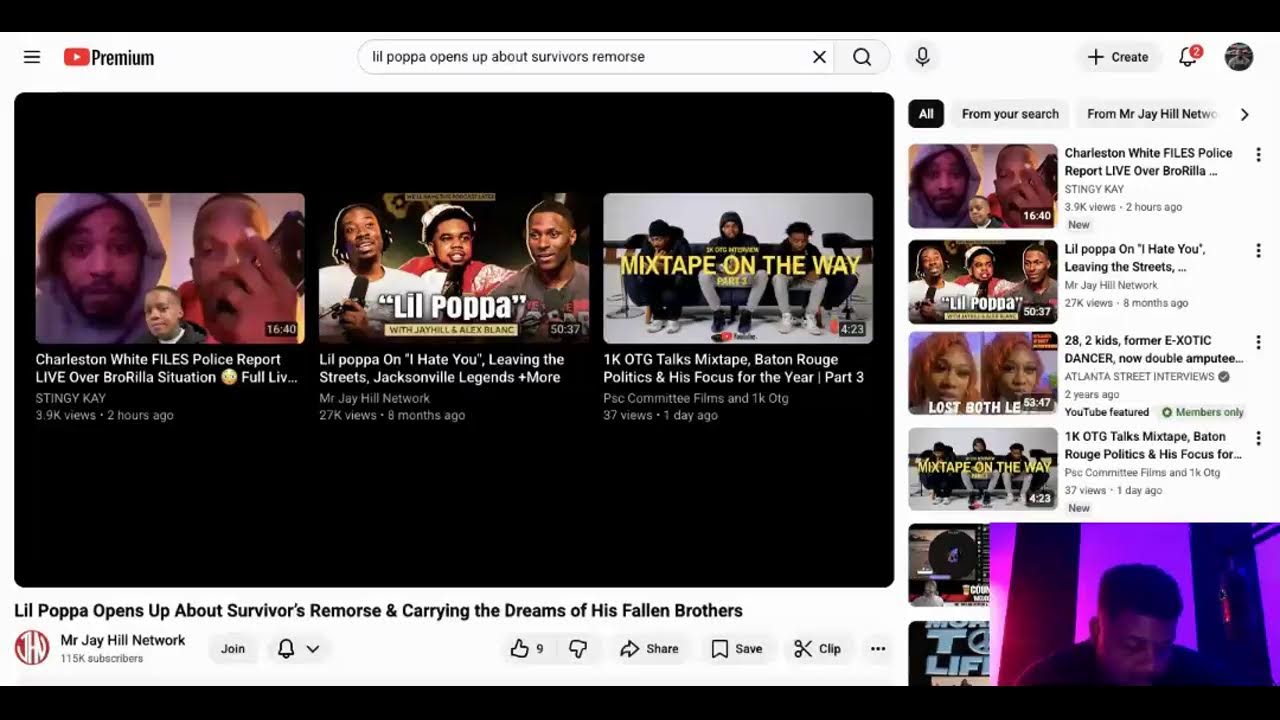
Task: Go to YouTube Premium home logo
Action: pyautogui.click(x=109, y=58)
